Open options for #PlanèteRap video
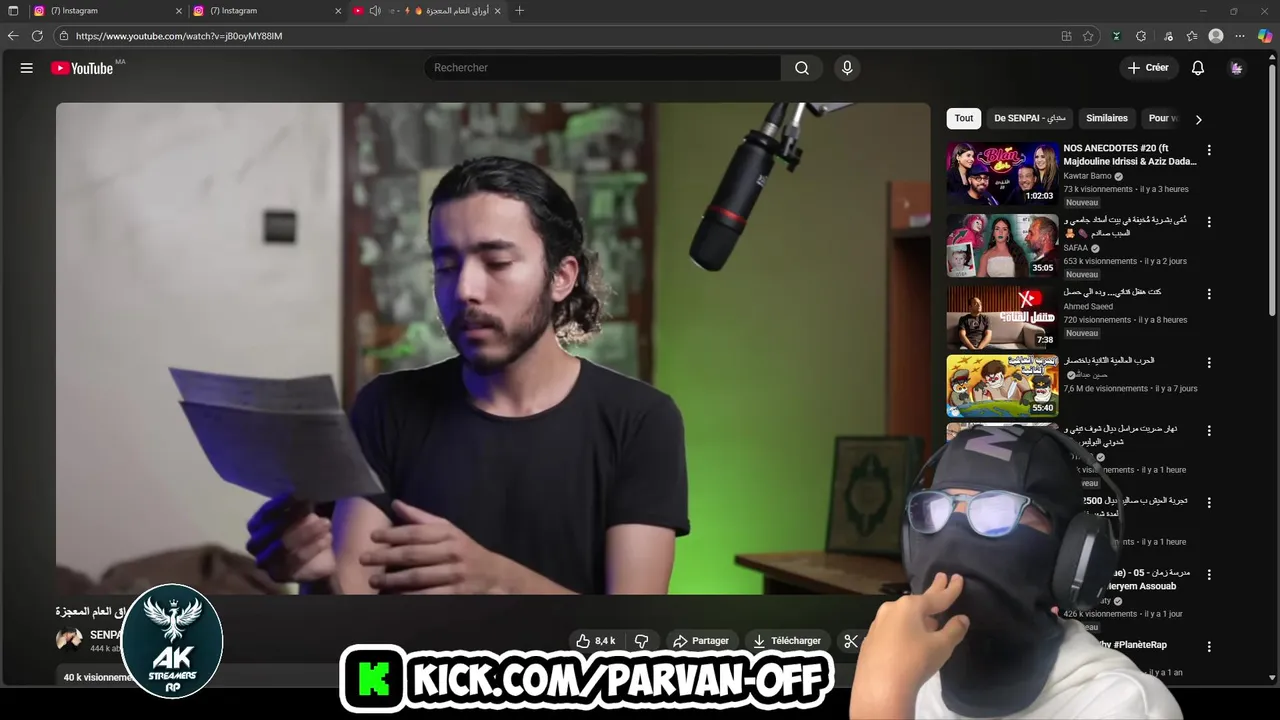 [1209, 646]
